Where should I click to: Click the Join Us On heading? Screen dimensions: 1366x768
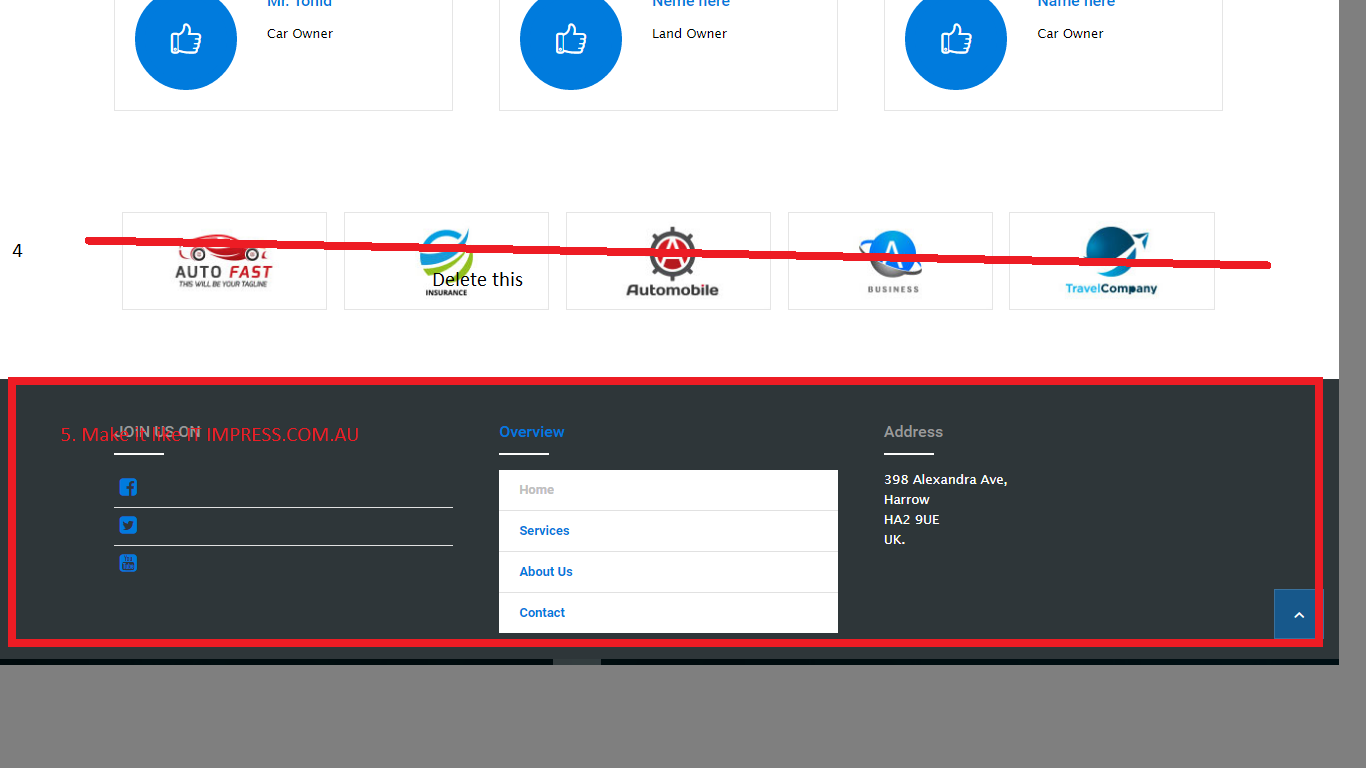pyautogui.click(x=159, y=432)
